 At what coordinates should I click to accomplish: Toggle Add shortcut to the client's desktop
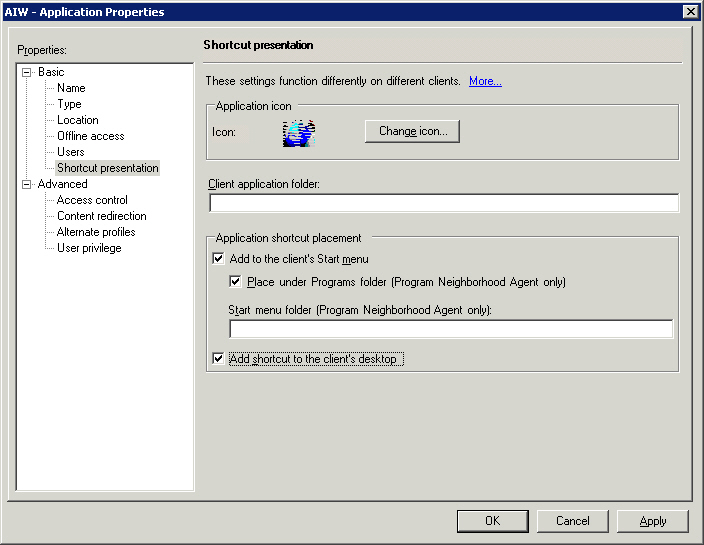click(219, 359)
